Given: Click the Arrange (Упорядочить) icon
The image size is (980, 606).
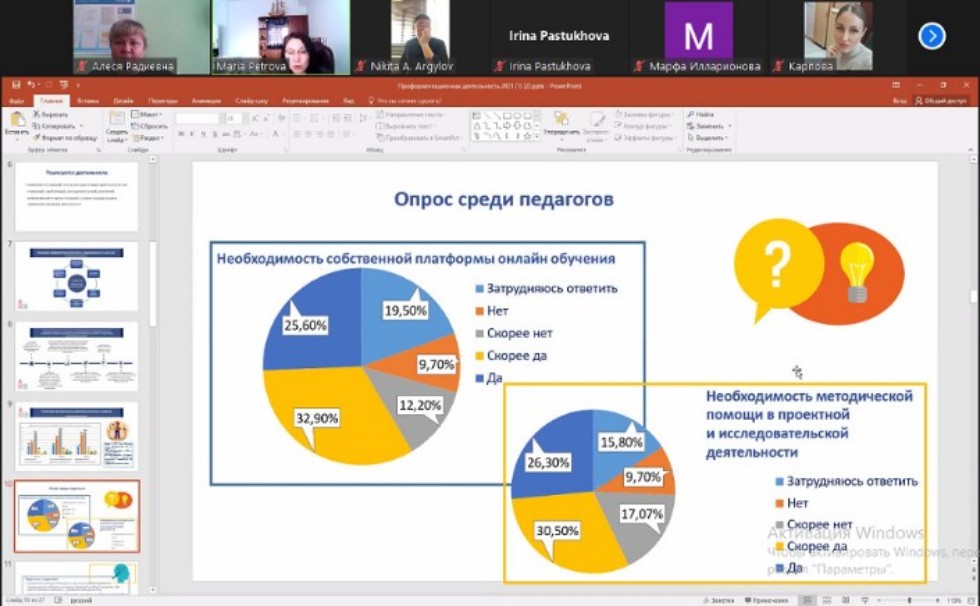Looking at the screenshot, I should [x=561, y=122].
